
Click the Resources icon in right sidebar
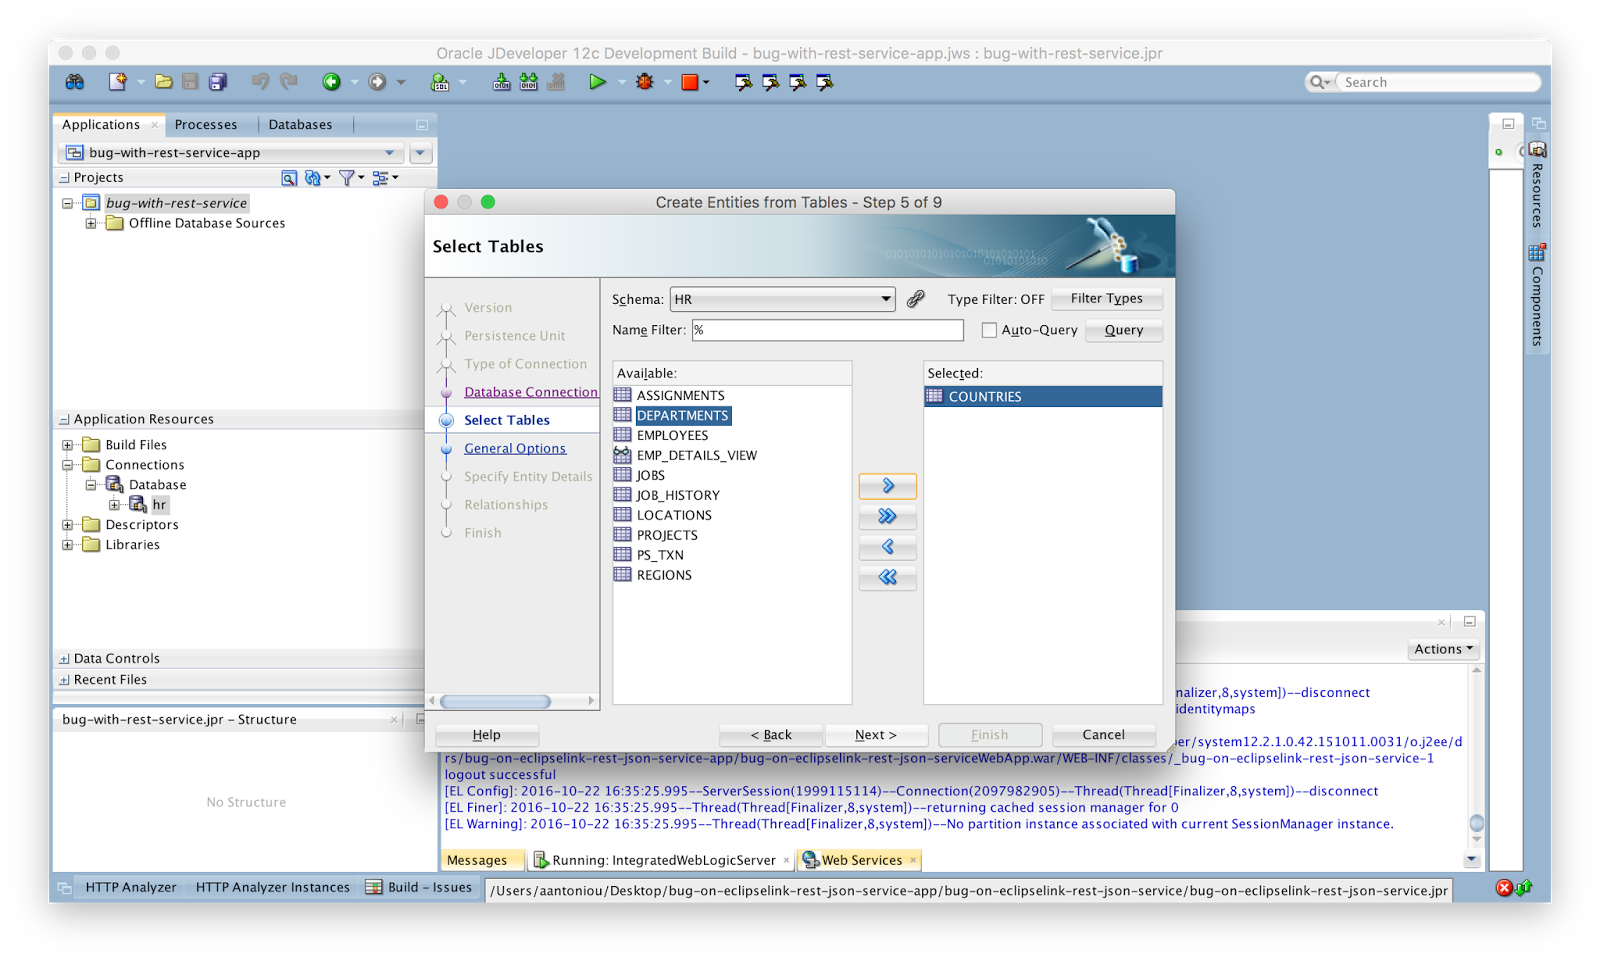click(x=1537, y=150)
